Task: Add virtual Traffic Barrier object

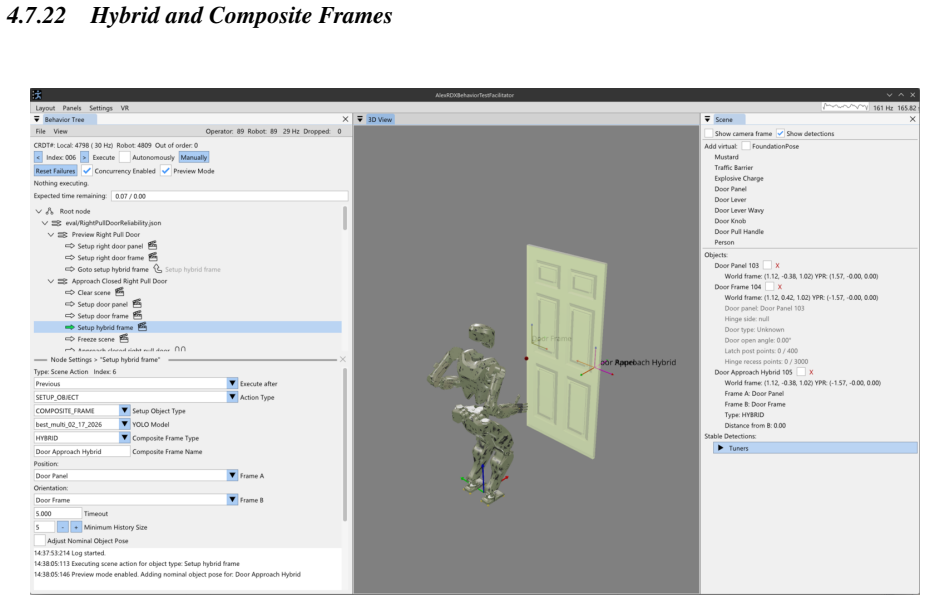Action: click(733, 168)
